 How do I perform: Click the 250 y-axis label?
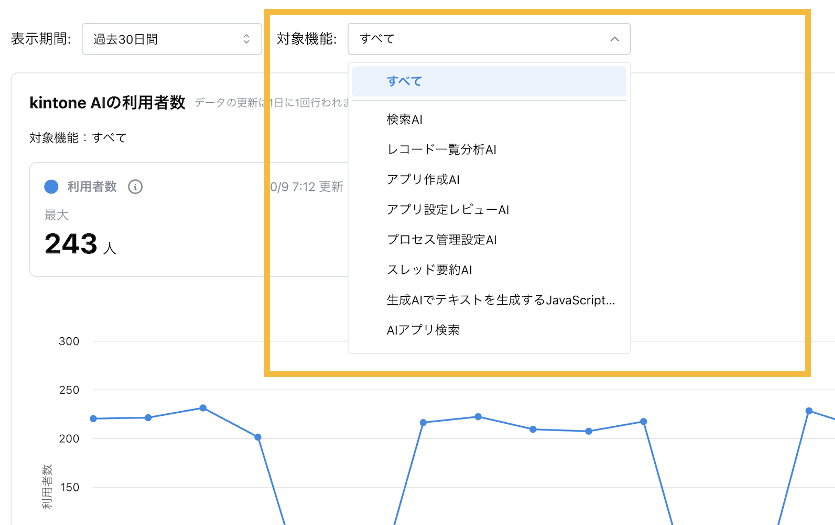(x=69, y=390)
